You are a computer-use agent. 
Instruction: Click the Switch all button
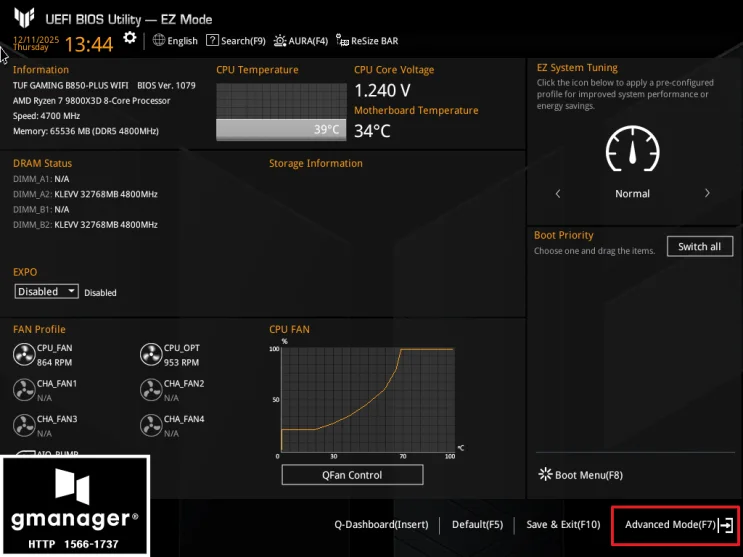pyautogui.click(x=700, y=247)
